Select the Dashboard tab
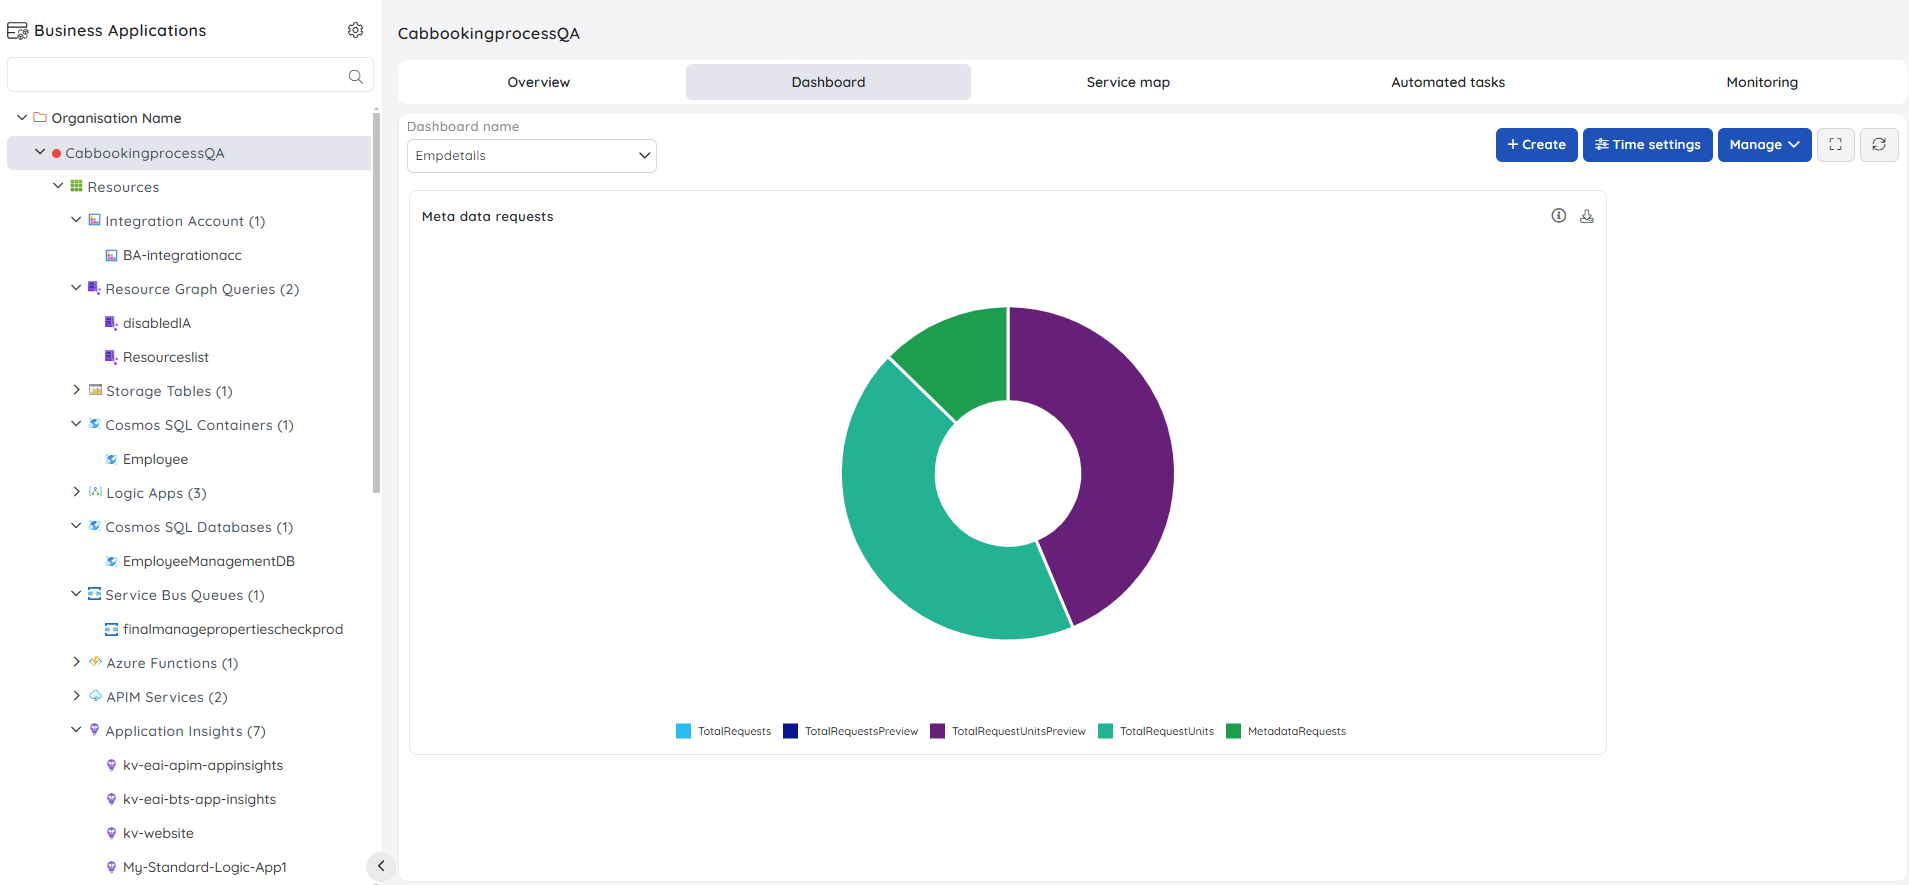This screenshot has width=1909, height=885. (x=828, y=82)
